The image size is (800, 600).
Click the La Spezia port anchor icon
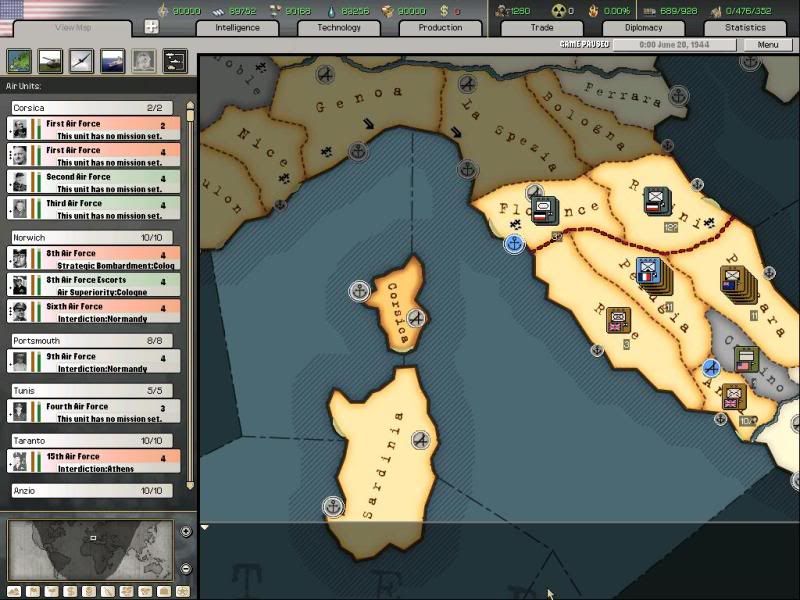[x=467, y=169]
